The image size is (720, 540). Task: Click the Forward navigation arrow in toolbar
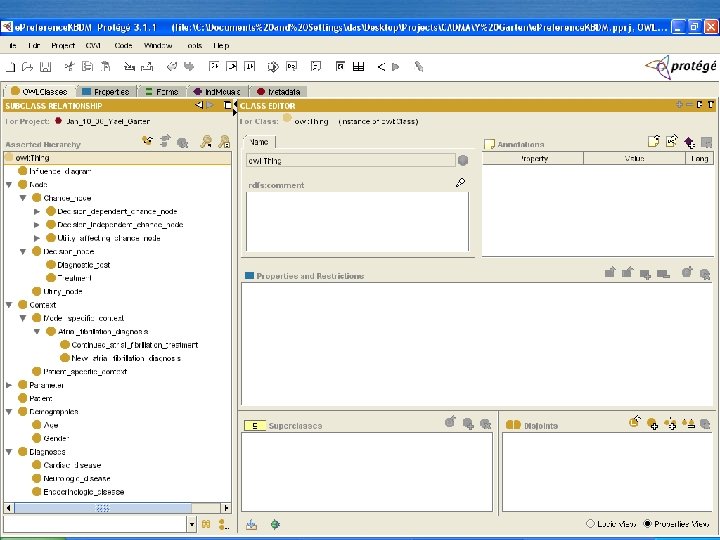395,67
